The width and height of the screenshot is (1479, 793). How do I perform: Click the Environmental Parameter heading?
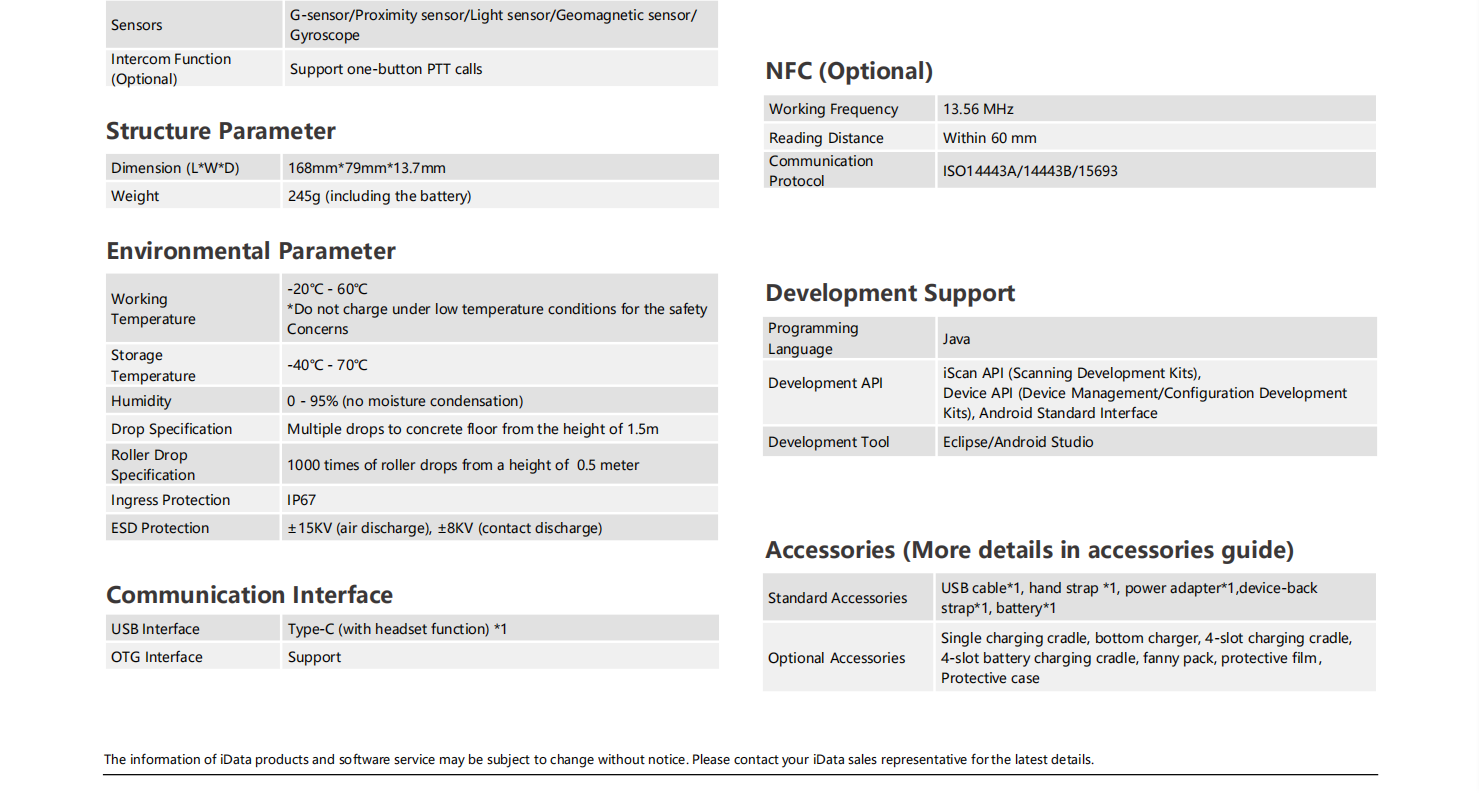pos(251,251)
